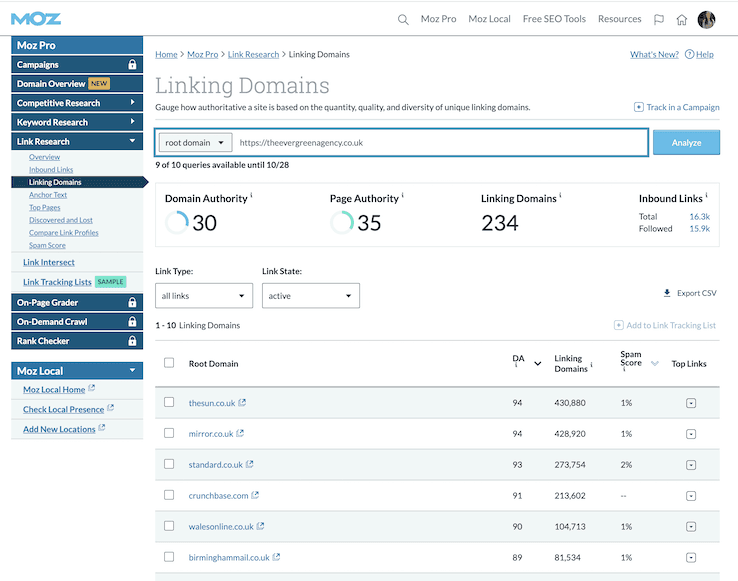
Task: Open the Free SEO Tools menu
Action: point(554,19)
